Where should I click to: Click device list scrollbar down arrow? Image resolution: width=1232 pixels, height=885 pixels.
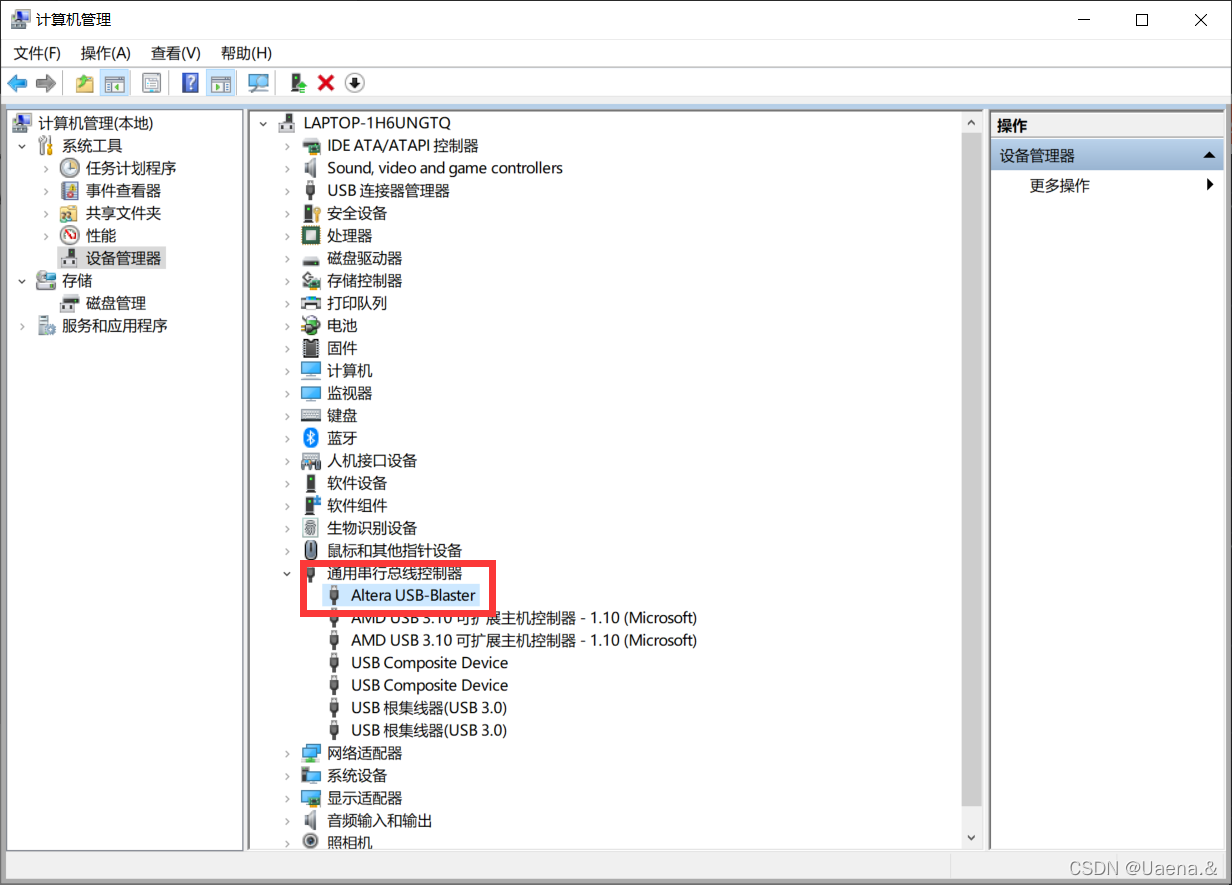[x=971, y=837]
